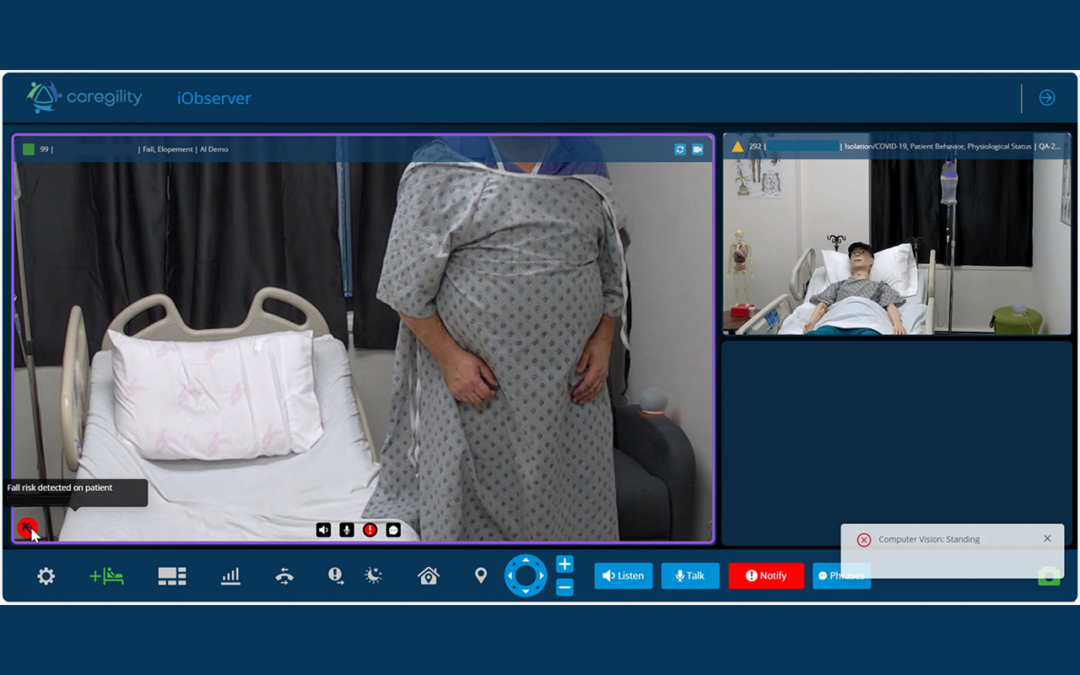This screenshot has height=675, width=1080.
Task: Click the red alert overlay icon on video
Action: click(x=370, y=530)
